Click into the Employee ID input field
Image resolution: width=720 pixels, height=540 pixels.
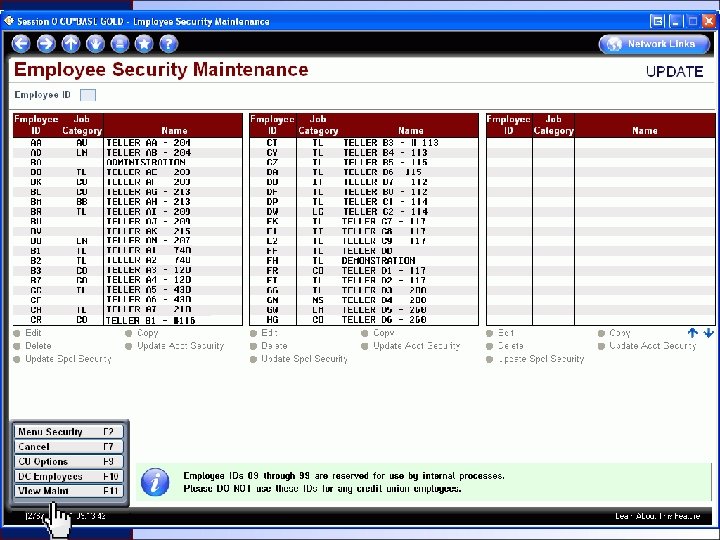[x=88, y=95]
